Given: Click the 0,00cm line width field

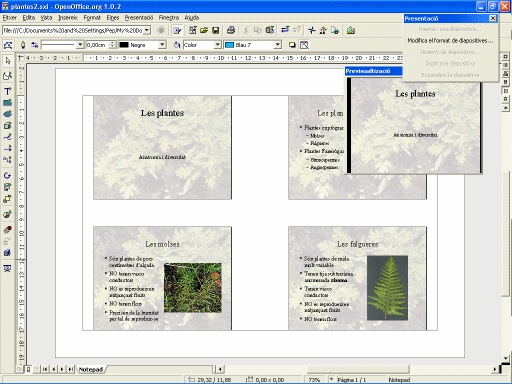Looking at the screenshot, I should (98, 45).
